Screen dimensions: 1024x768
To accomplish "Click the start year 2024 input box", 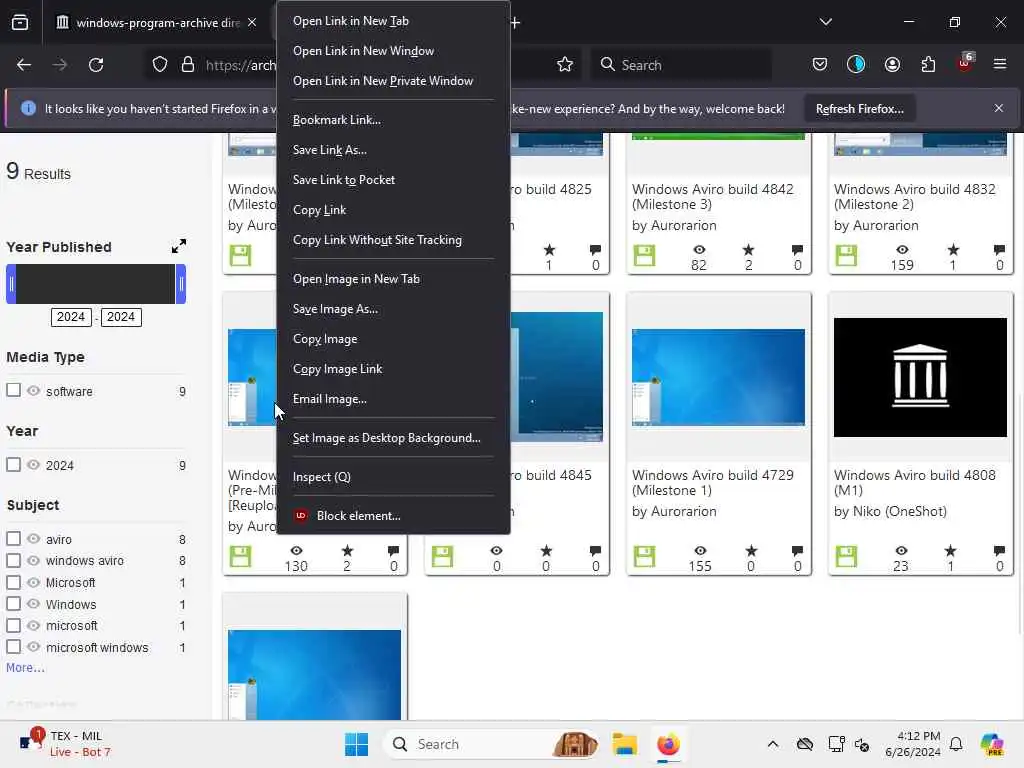I will click(x=71, y=317).
